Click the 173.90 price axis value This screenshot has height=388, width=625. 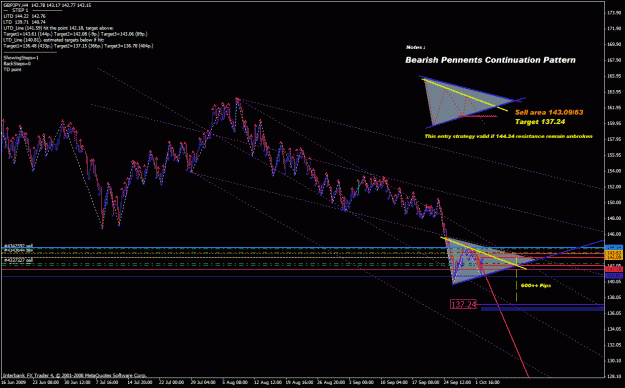click(614, 13)
